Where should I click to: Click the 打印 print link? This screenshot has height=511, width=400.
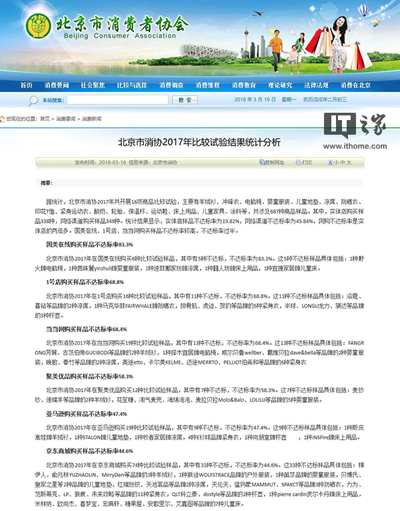(307, 162)
